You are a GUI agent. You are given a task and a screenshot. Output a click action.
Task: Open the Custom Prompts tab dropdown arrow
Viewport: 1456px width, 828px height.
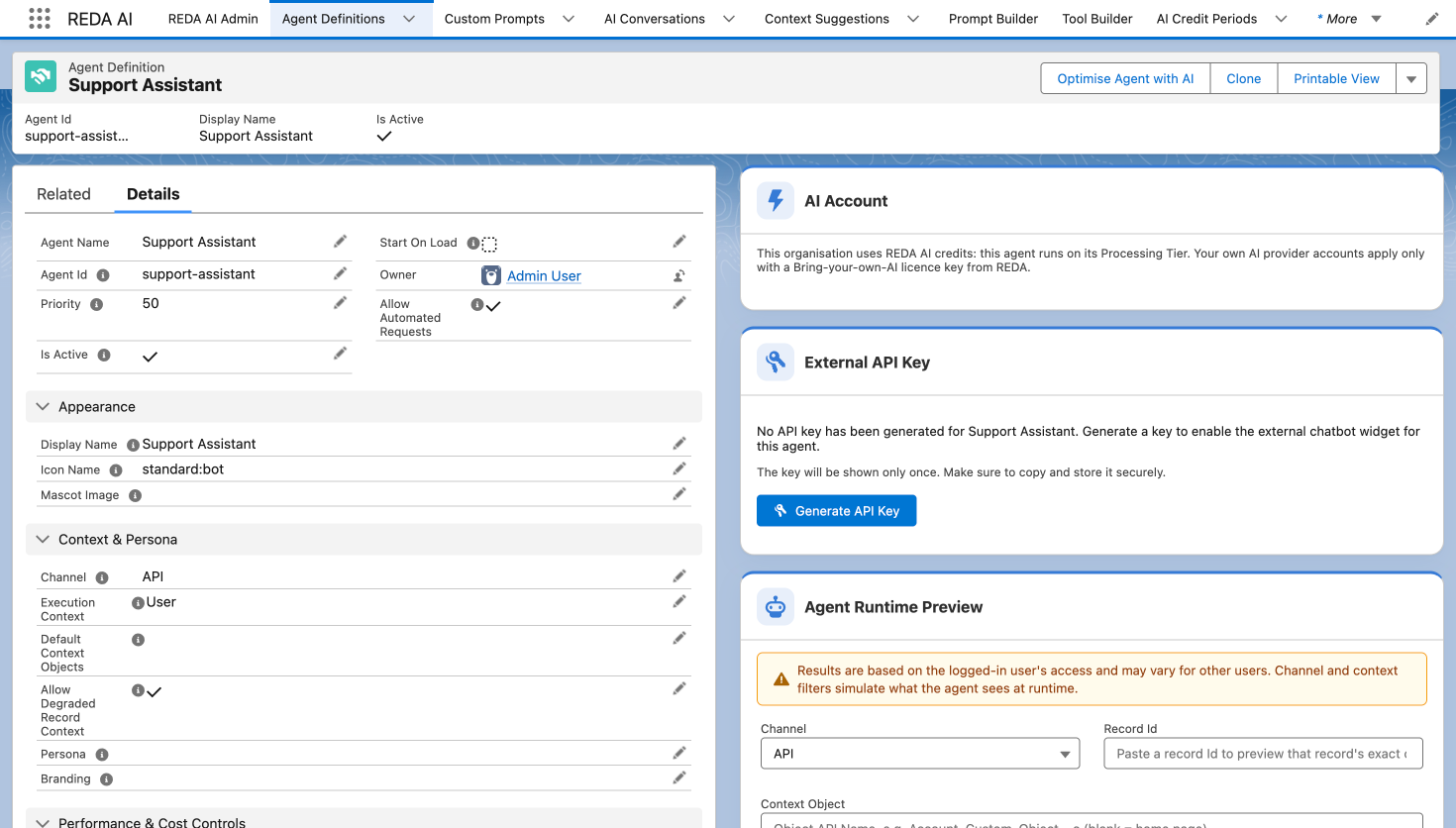(x=568, y=19)
